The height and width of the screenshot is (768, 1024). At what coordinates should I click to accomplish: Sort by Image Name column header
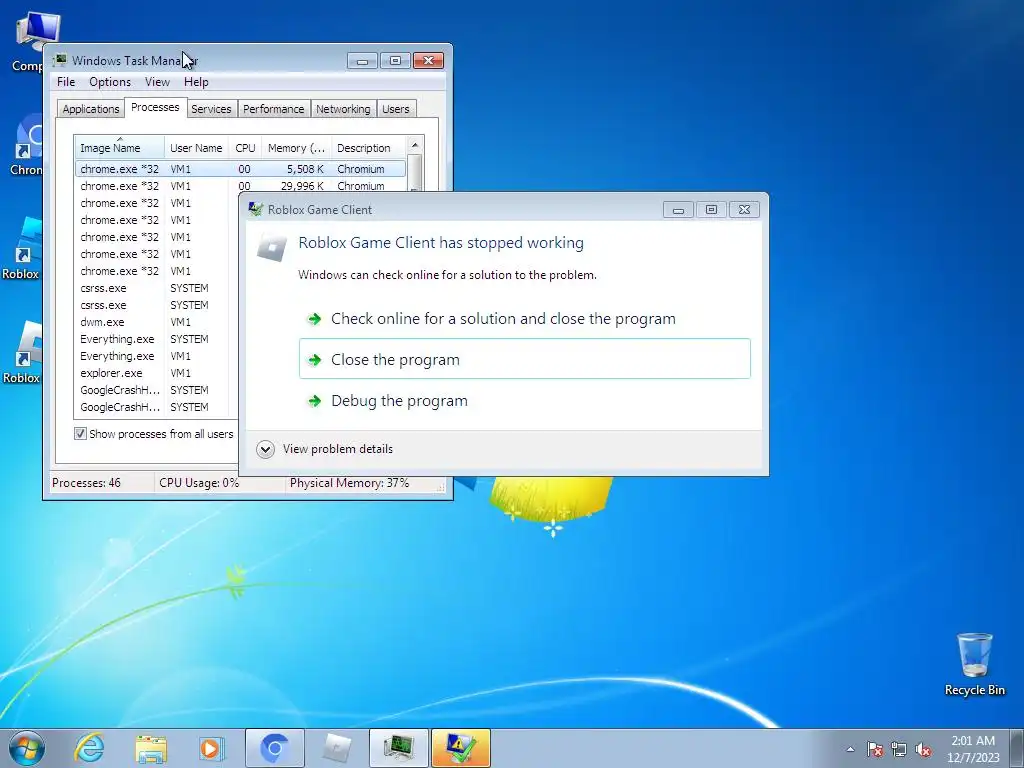coord(120,148)
